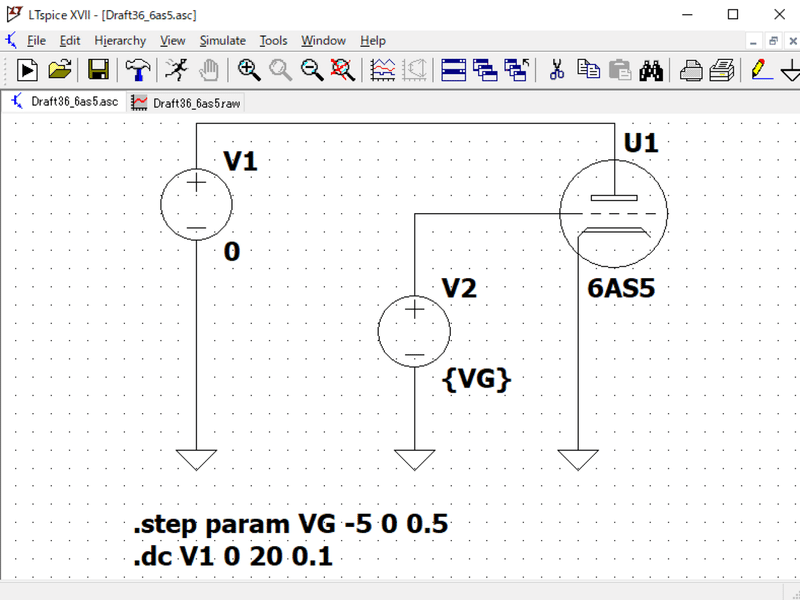
Task: Tile windows using the tile icon
Action: [454, 70]
